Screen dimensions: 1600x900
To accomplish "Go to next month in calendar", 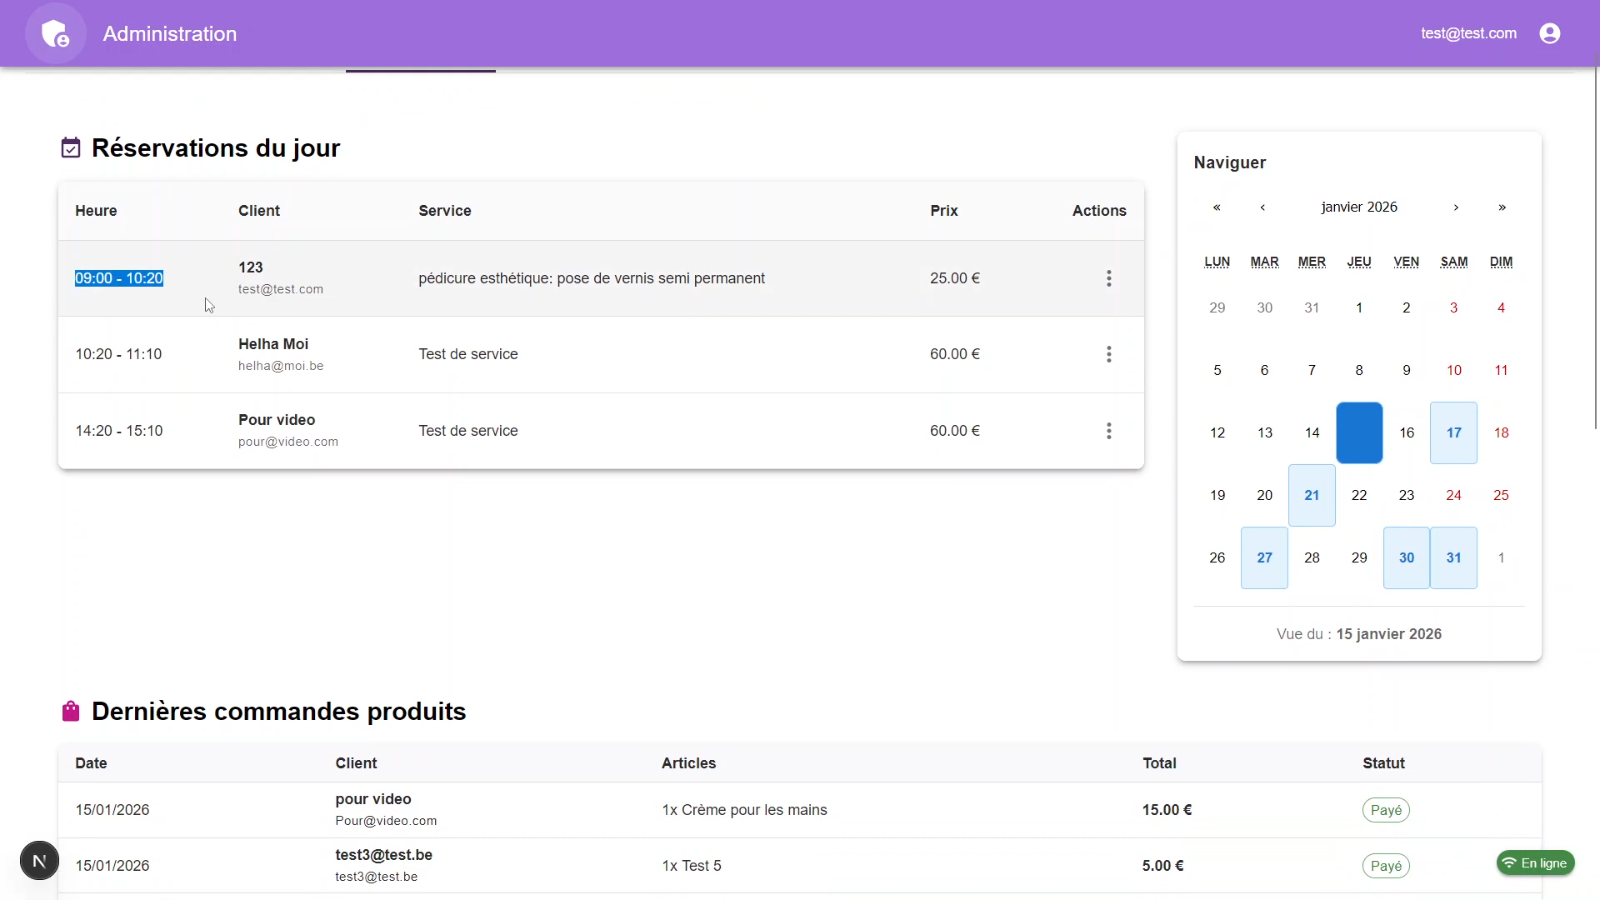I will (1455, 208).
